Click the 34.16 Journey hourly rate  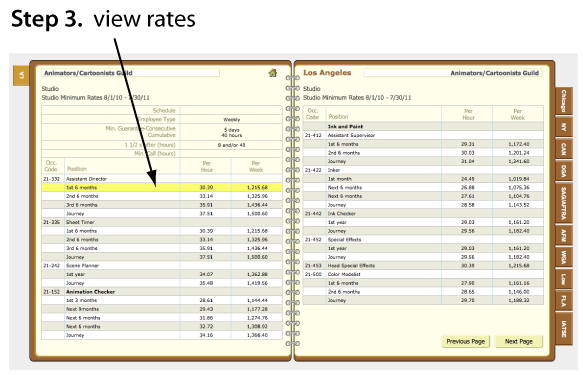tap(206, 335)
